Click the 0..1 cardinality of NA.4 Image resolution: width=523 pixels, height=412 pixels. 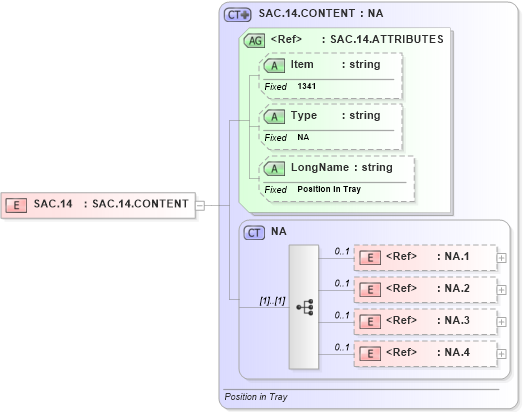pyautogui.click(x=342, y=347)
